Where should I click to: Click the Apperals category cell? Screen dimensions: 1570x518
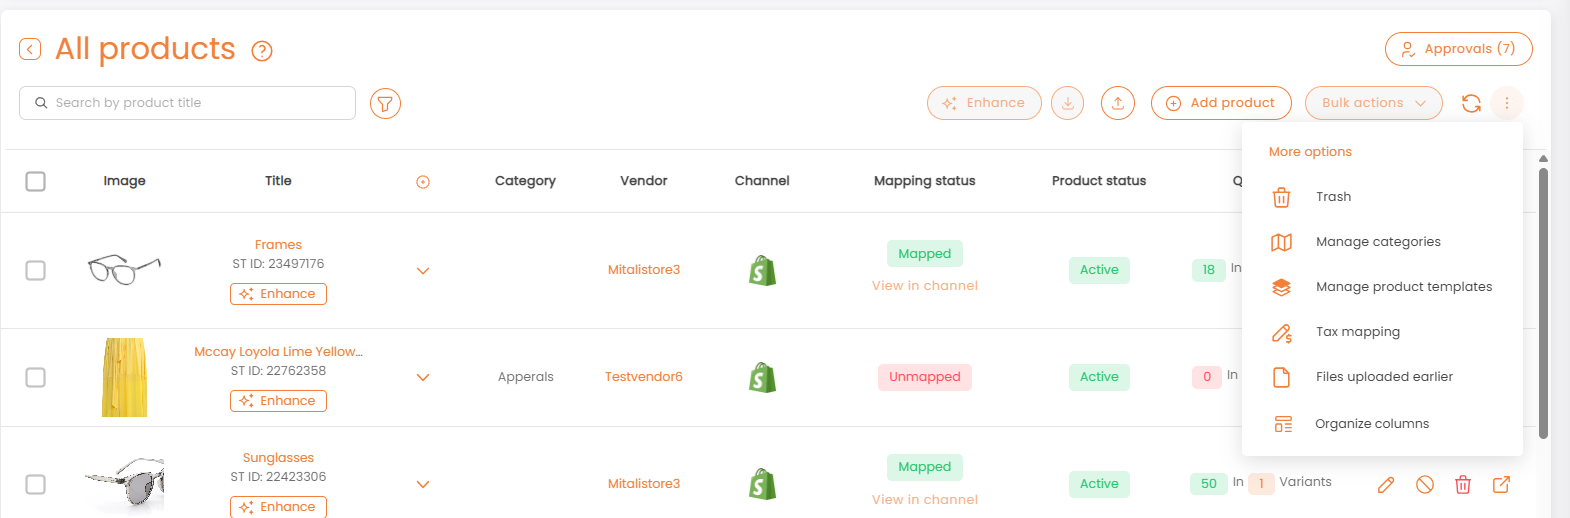pyautogui.click(x=526, y=377)
